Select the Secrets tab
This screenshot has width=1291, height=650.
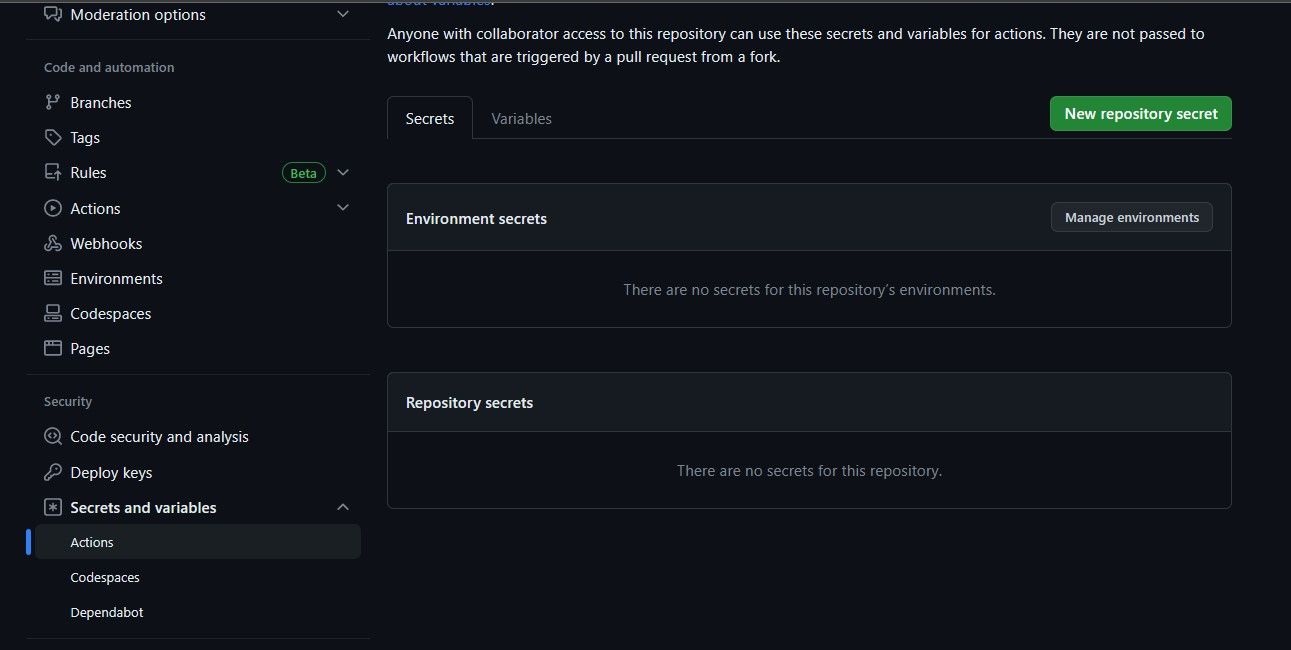pyautogui.click(x=429, y=118)
